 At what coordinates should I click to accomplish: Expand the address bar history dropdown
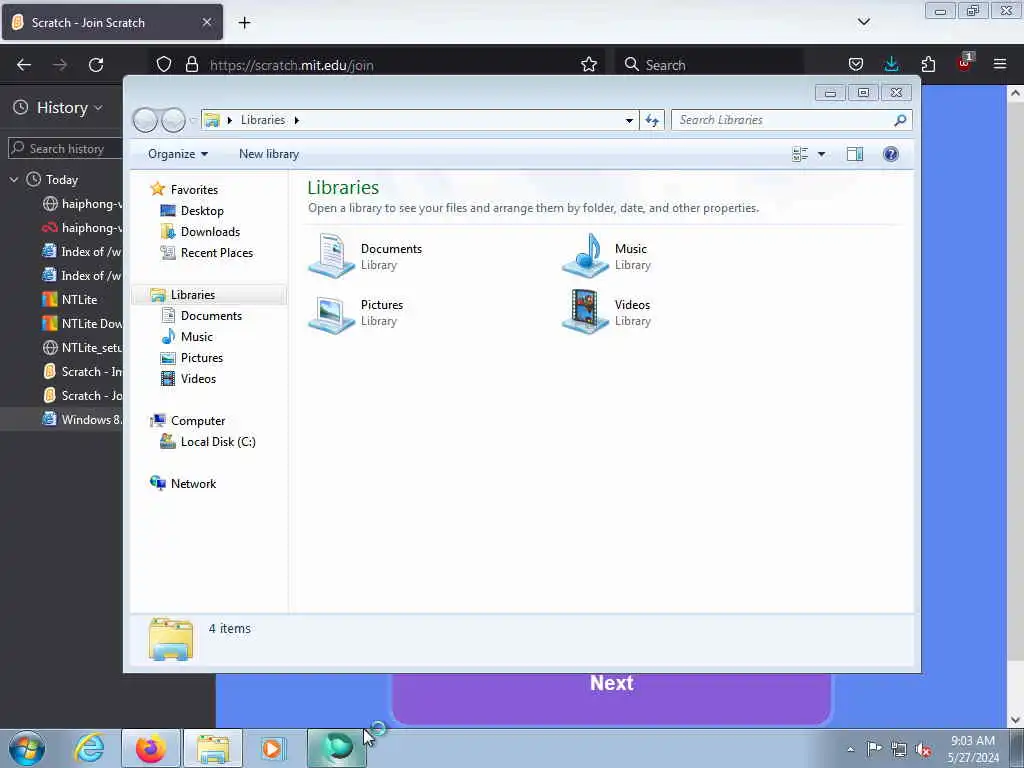point(629,120)
